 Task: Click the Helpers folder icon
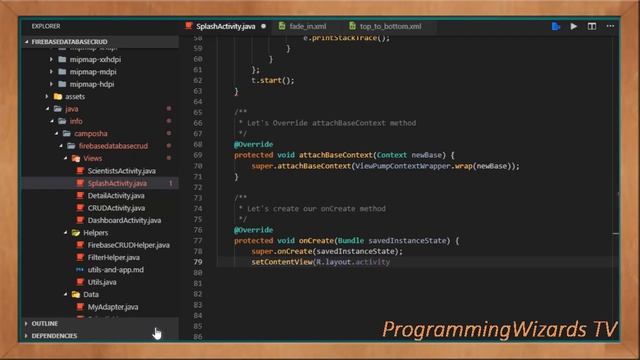click(x=76, y=233)
